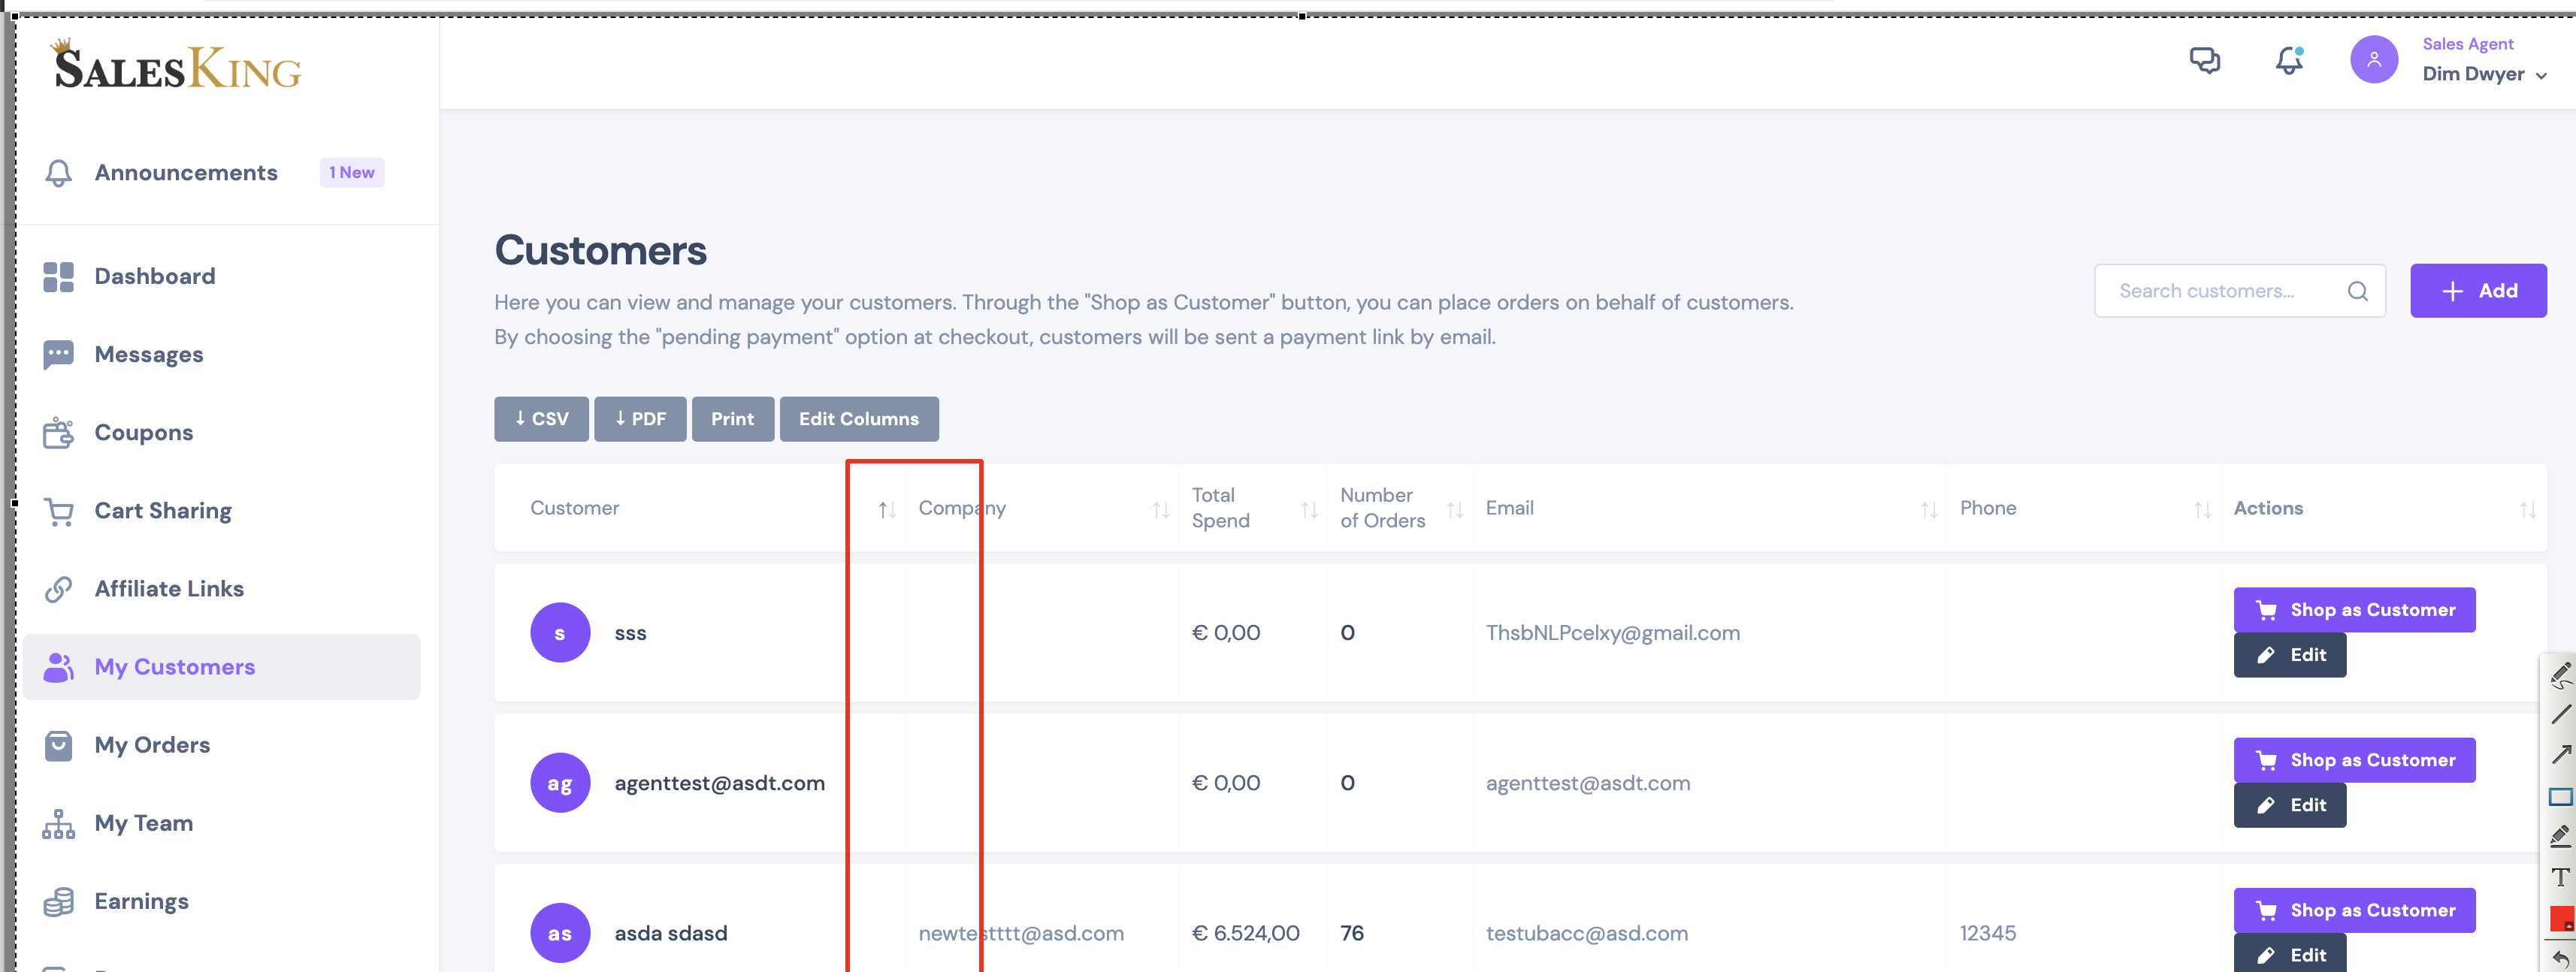The width and height of the screenshot is (2576, 972).
Task: Click the 'as' customer avatar
Action: pos(559,932)
